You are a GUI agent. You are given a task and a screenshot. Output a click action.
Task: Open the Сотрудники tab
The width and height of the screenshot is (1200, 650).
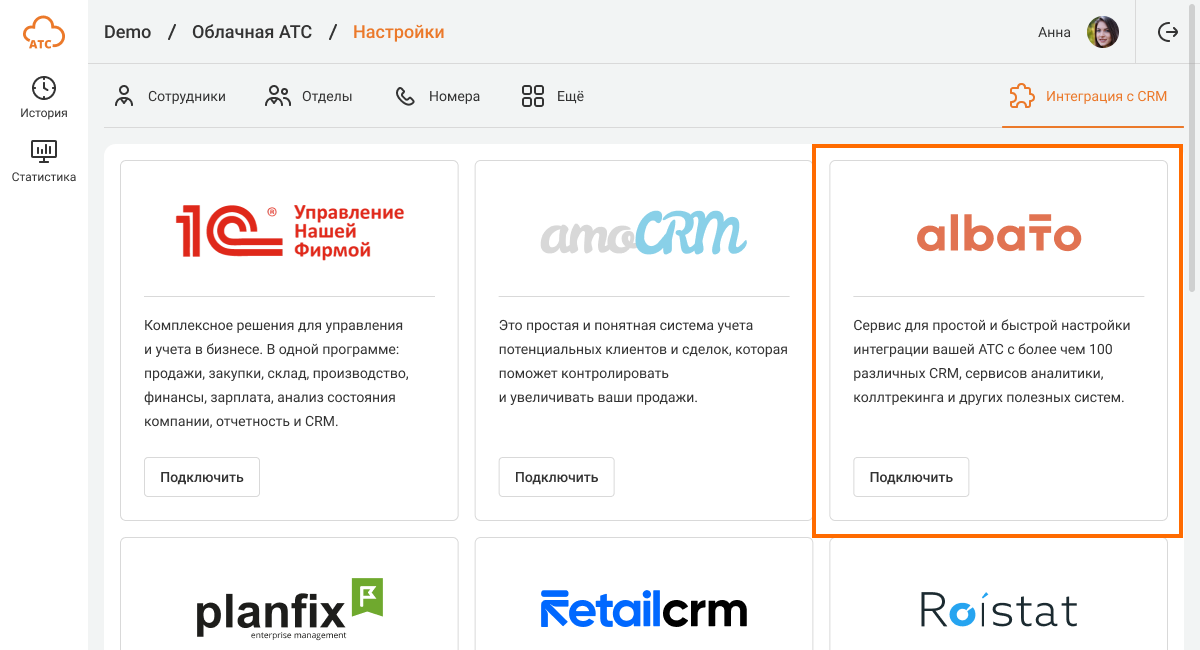pos(170,96)
